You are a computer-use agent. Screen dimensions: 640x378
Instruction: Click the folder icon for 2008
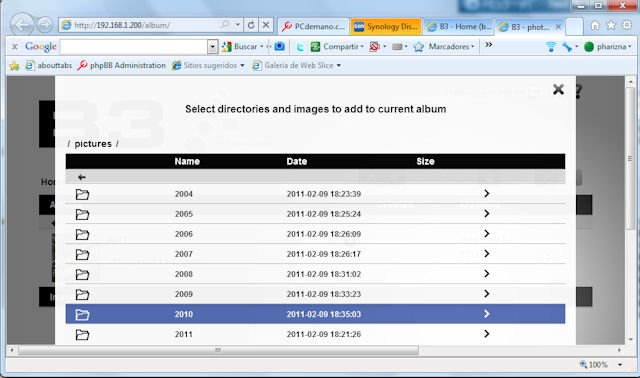coord(82,274)
